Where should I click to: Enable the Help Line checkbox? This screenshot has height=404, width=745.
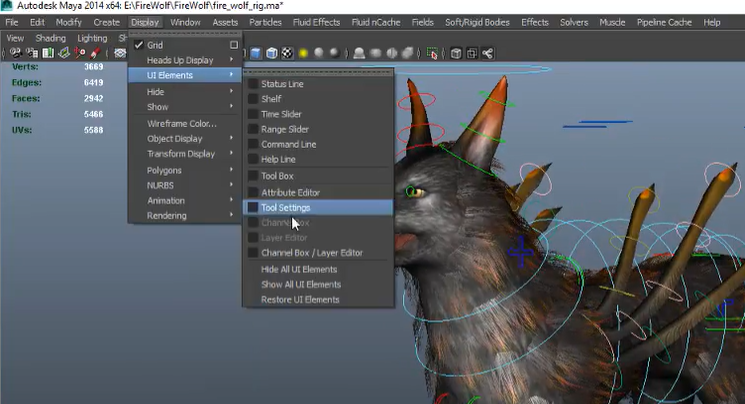(x=253, y=159)
